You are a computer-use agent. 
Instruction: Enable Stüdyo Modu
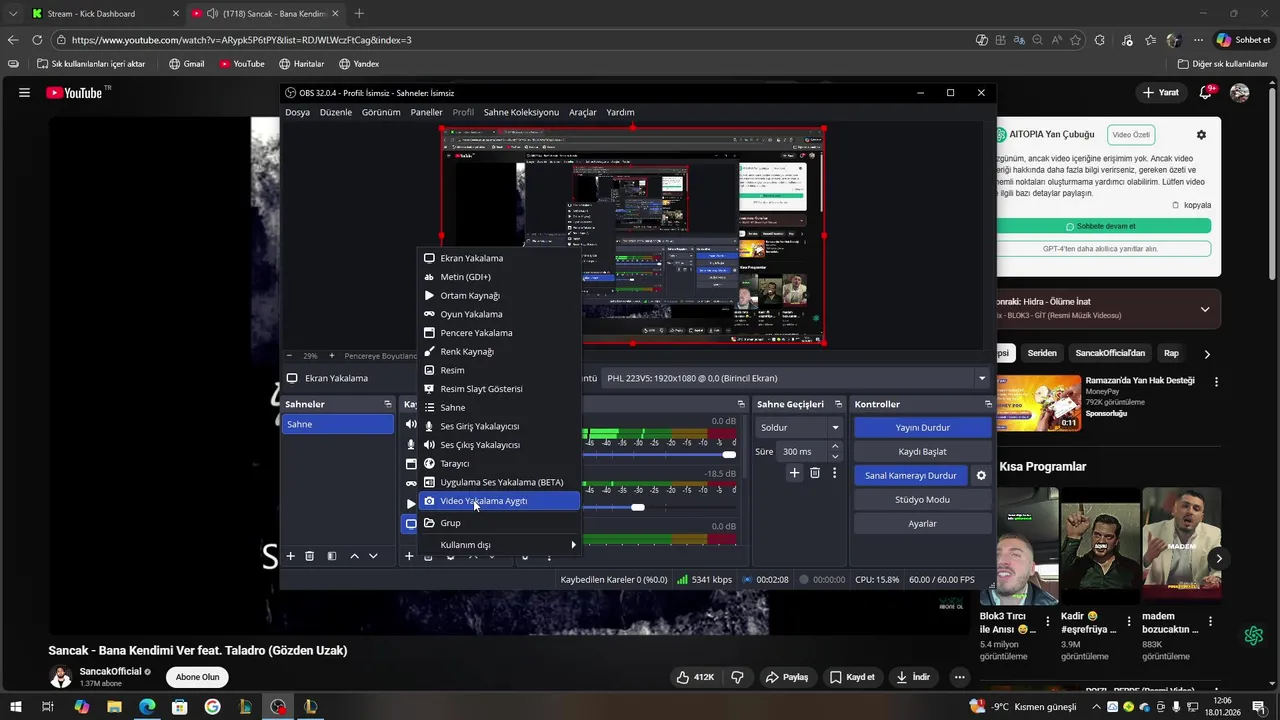(922, 499)
